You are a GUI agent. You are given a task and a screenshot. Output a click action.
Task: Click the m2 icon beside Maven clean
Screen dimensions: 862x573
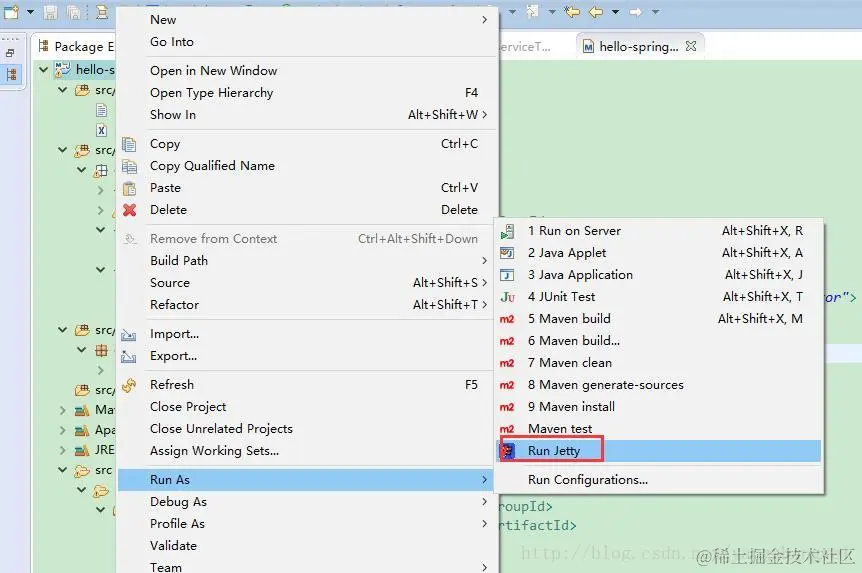[507, 363]
